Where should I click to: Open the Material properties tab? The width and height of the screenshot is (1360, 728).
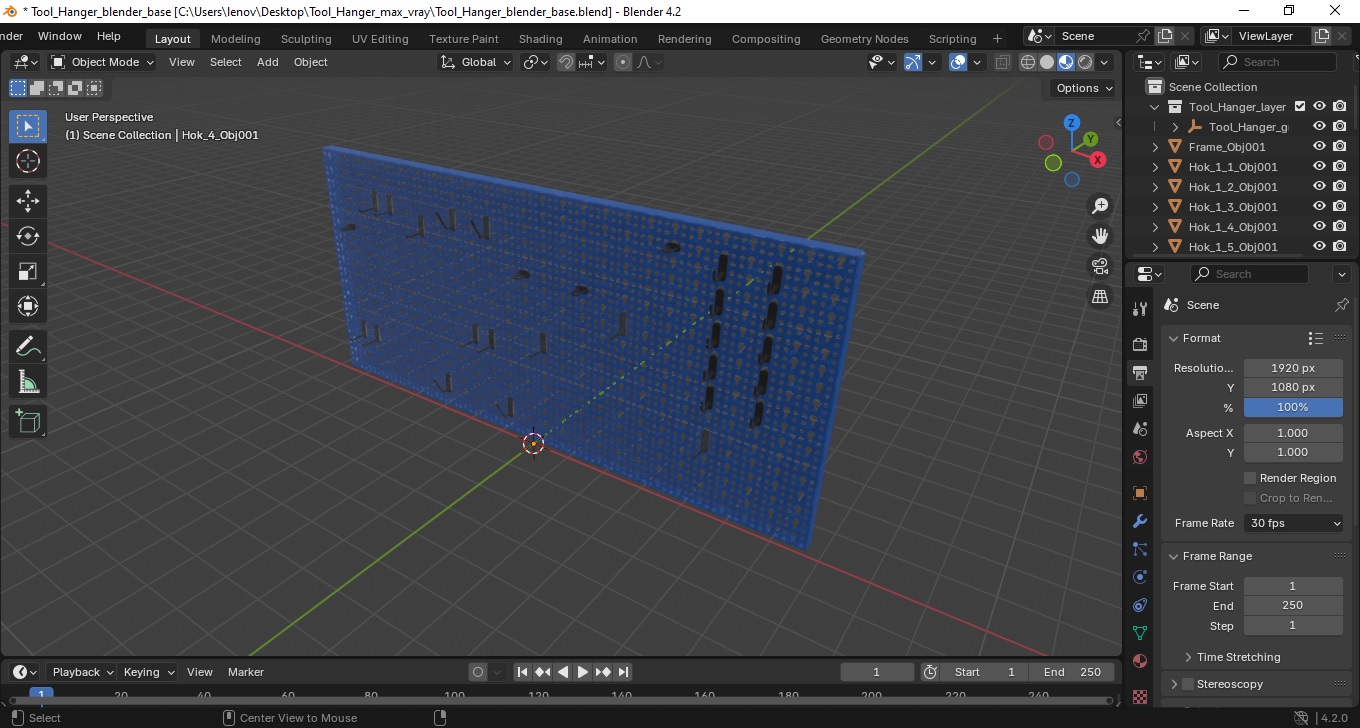click(1139, 661)
